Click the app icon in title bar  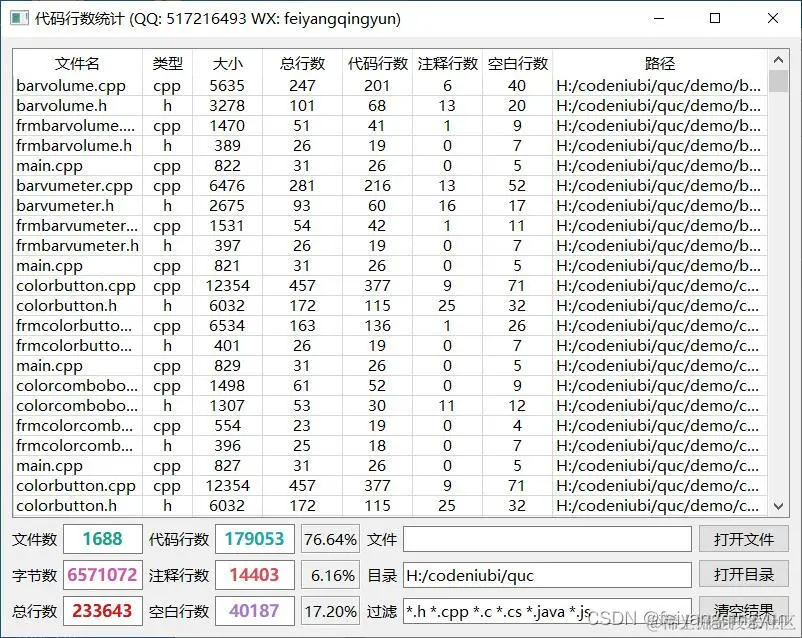19,19
